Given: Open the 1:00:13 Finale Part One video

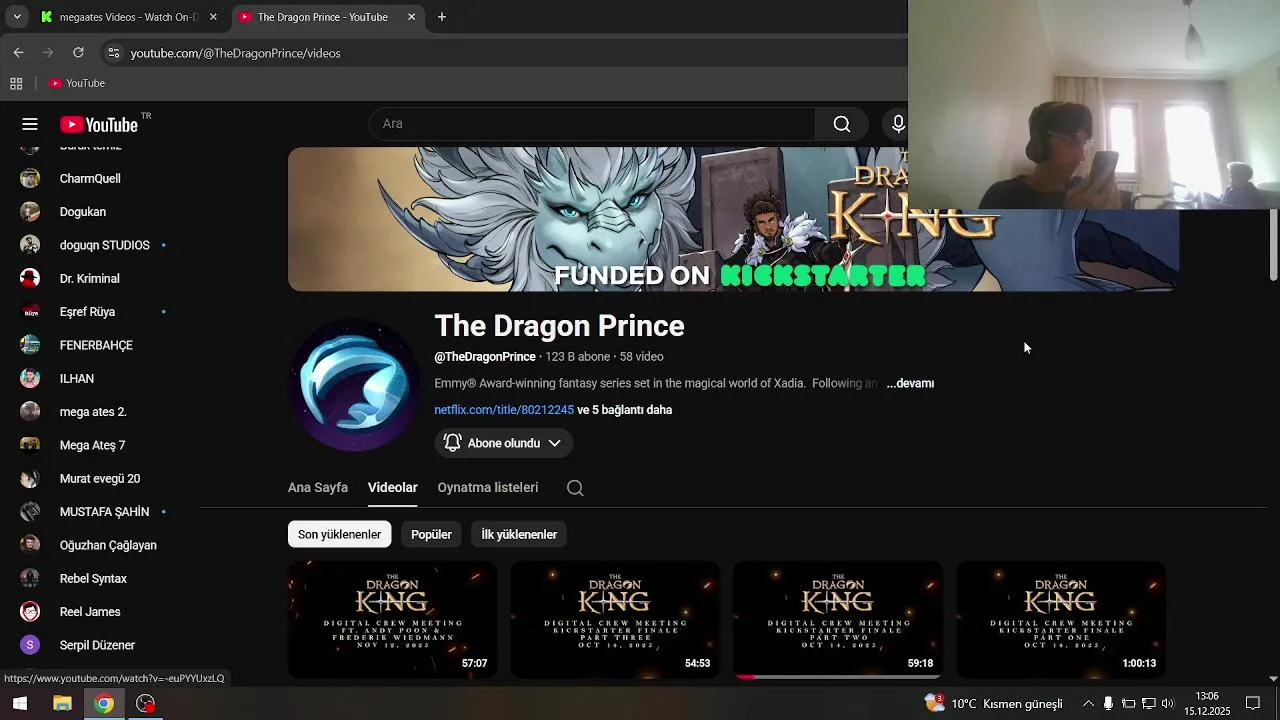Looking at the screenshot, I should pyautogui.click(x=1061, y=620).
